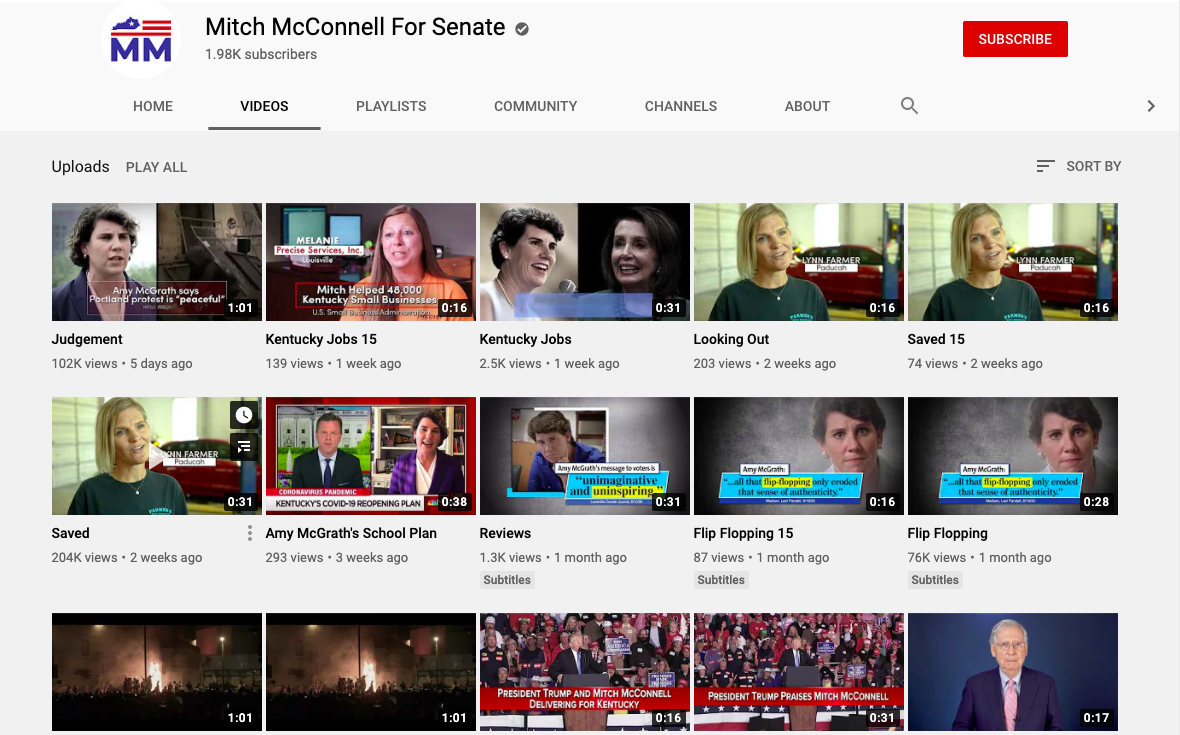The width and height of the screenshot is (1180, 735).
Task: Switch to the Home tab
Action: (x=153, y=106)
